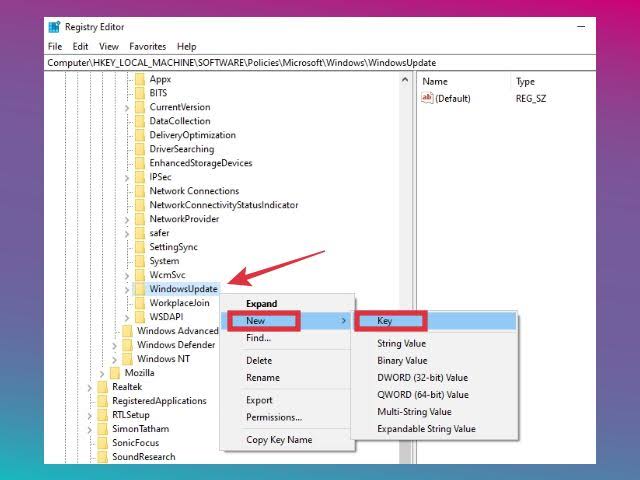
Task: Click the SimonTatham folder icon
Action: point(102,429)
